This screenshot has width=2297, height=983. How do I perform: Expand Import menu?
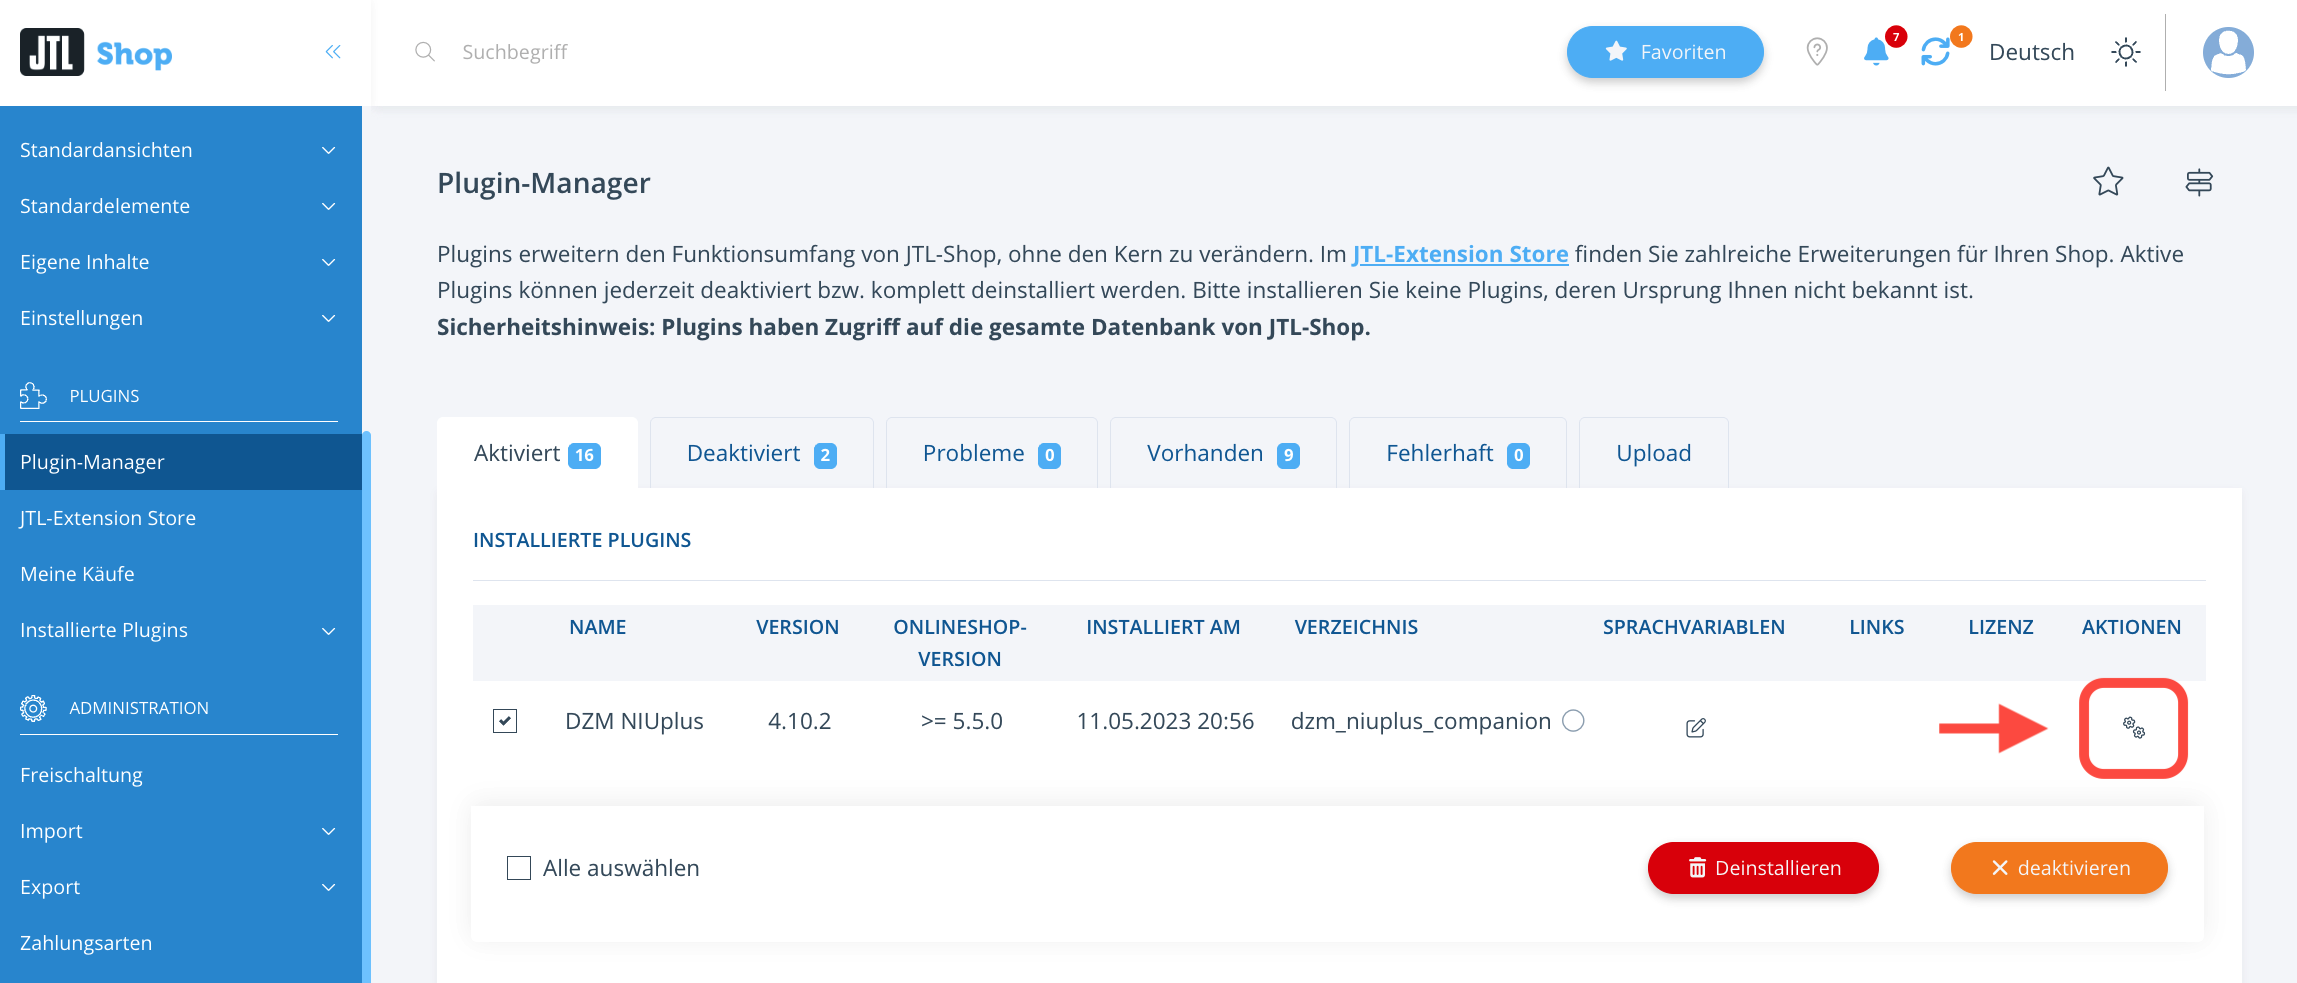click(181, 831)
